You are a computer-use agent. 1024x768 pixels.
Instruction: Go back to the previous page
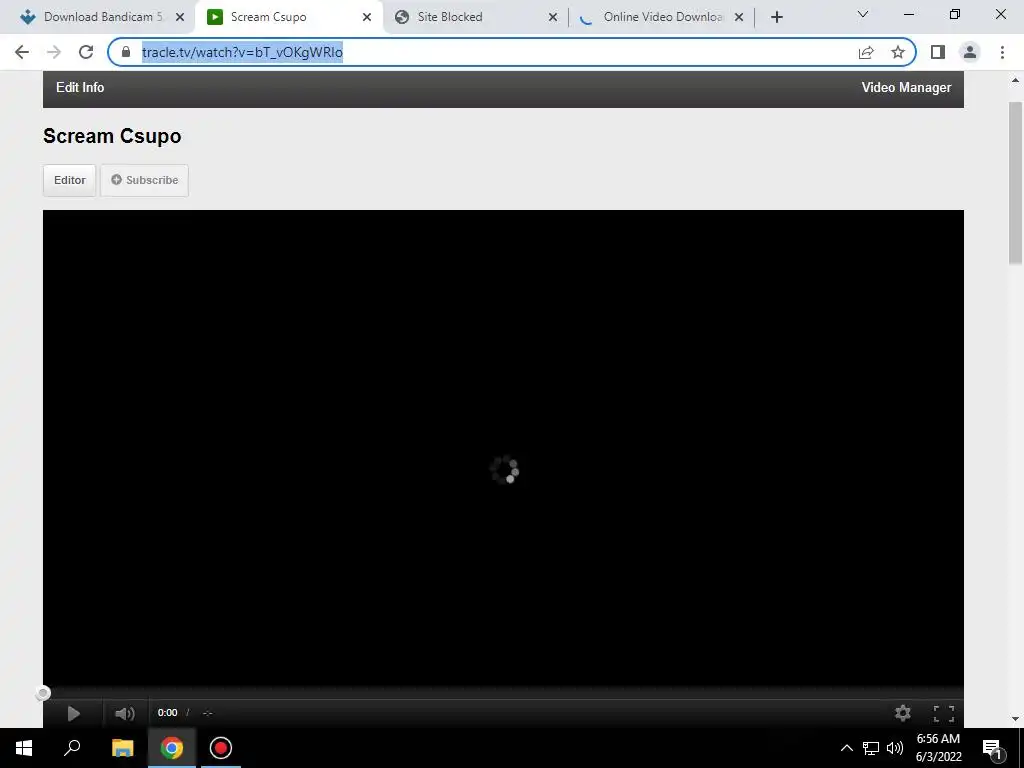point(22,52)
